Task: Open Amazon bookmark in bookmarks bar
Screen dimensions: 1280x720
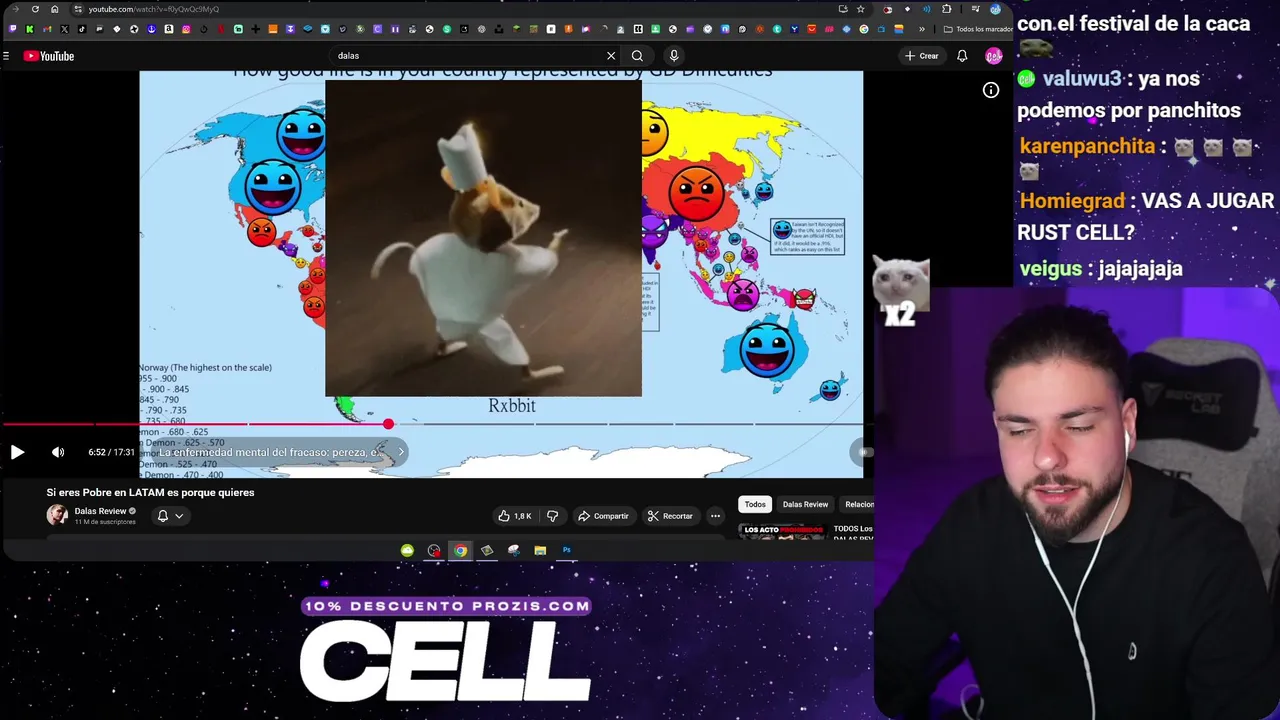Action: click(x=169, y=29)
